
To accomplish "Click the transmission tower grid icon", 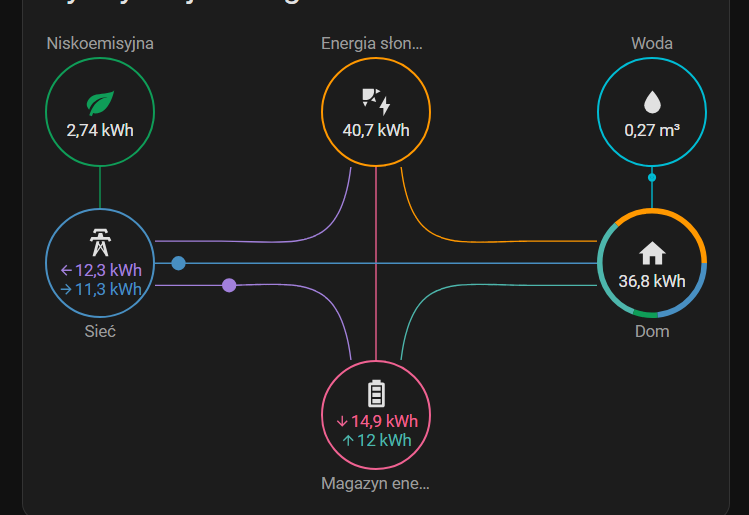I will click(100, 243).
